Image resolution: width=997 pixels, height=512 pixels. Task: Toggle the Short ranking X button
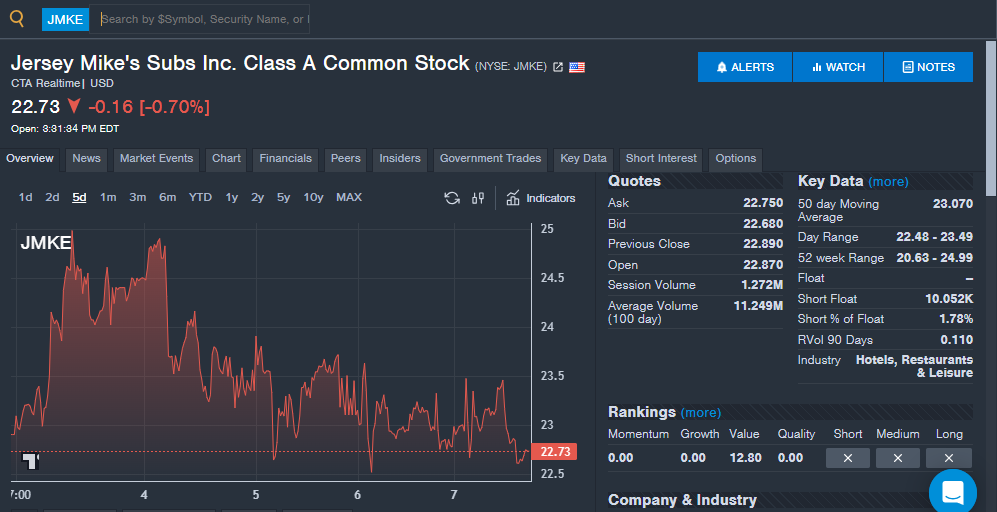tap(848, 458)
